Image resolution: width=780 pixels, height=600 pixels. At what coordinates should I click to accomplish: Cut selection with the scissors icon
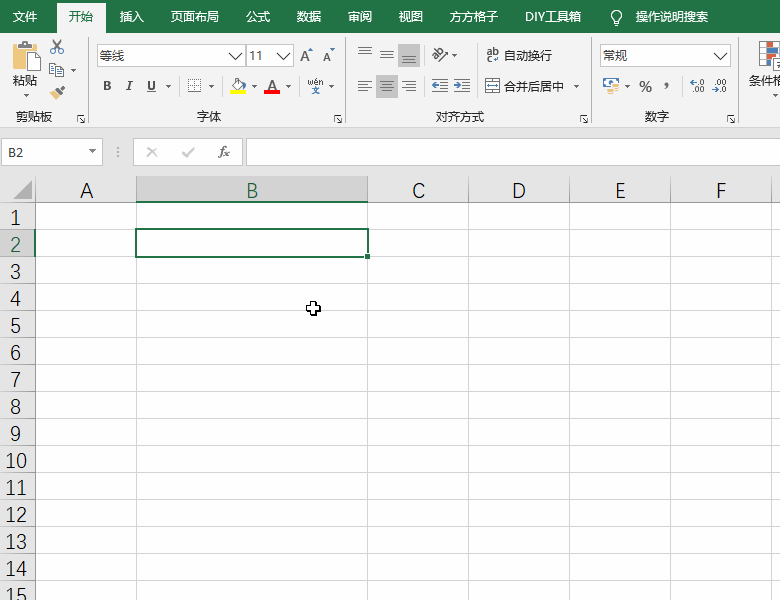(57, 47)
